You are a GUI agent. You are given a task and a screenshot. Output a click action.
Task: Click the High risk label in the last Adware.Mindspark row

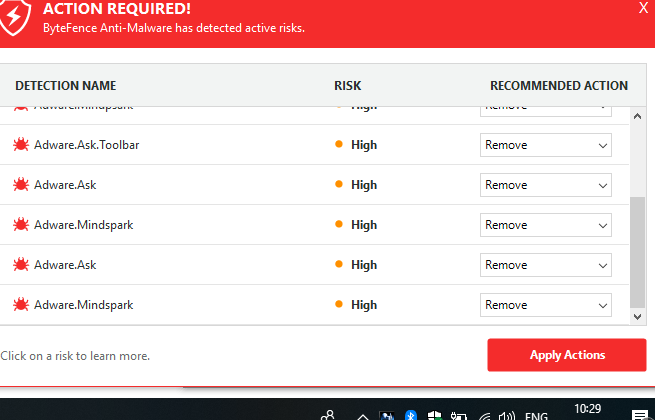[364, 305]
